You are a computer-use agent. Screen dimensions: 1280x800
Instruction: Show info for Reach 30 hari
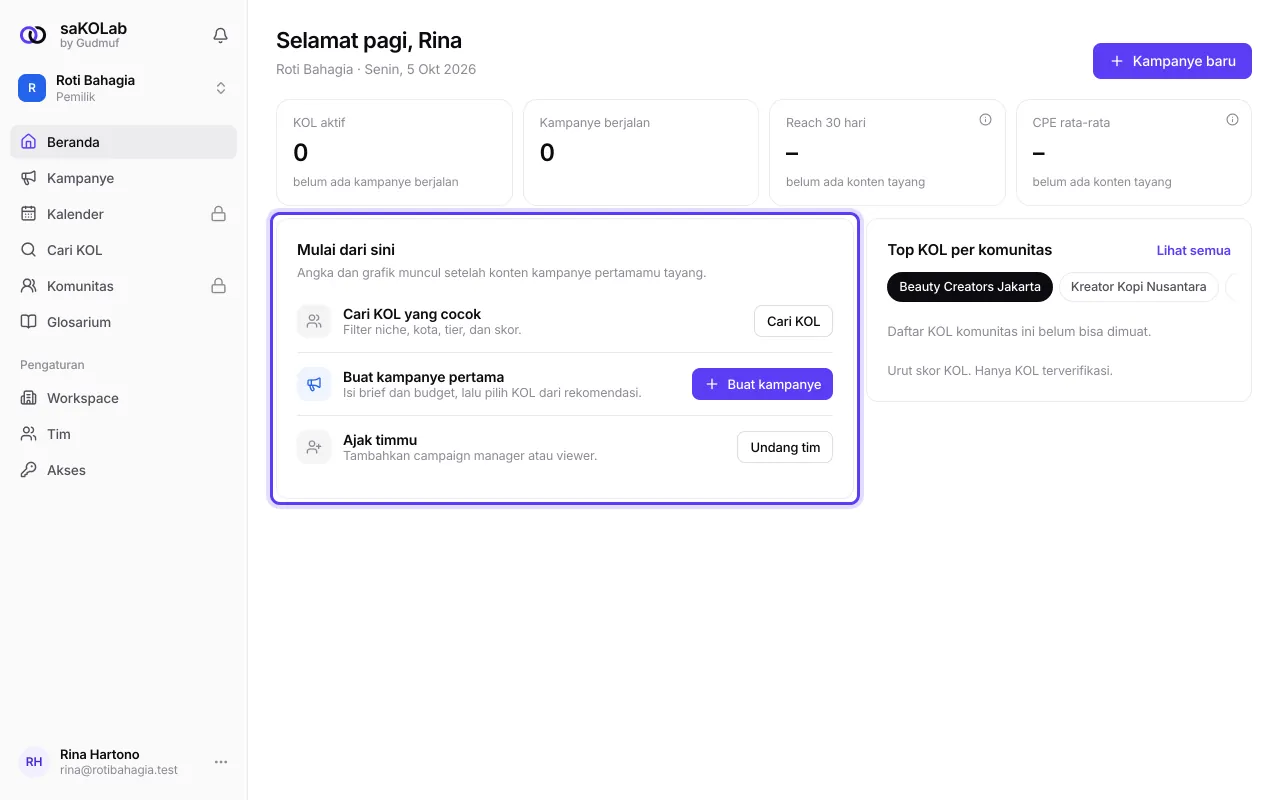pyautogui.click(x=985, y=120)
